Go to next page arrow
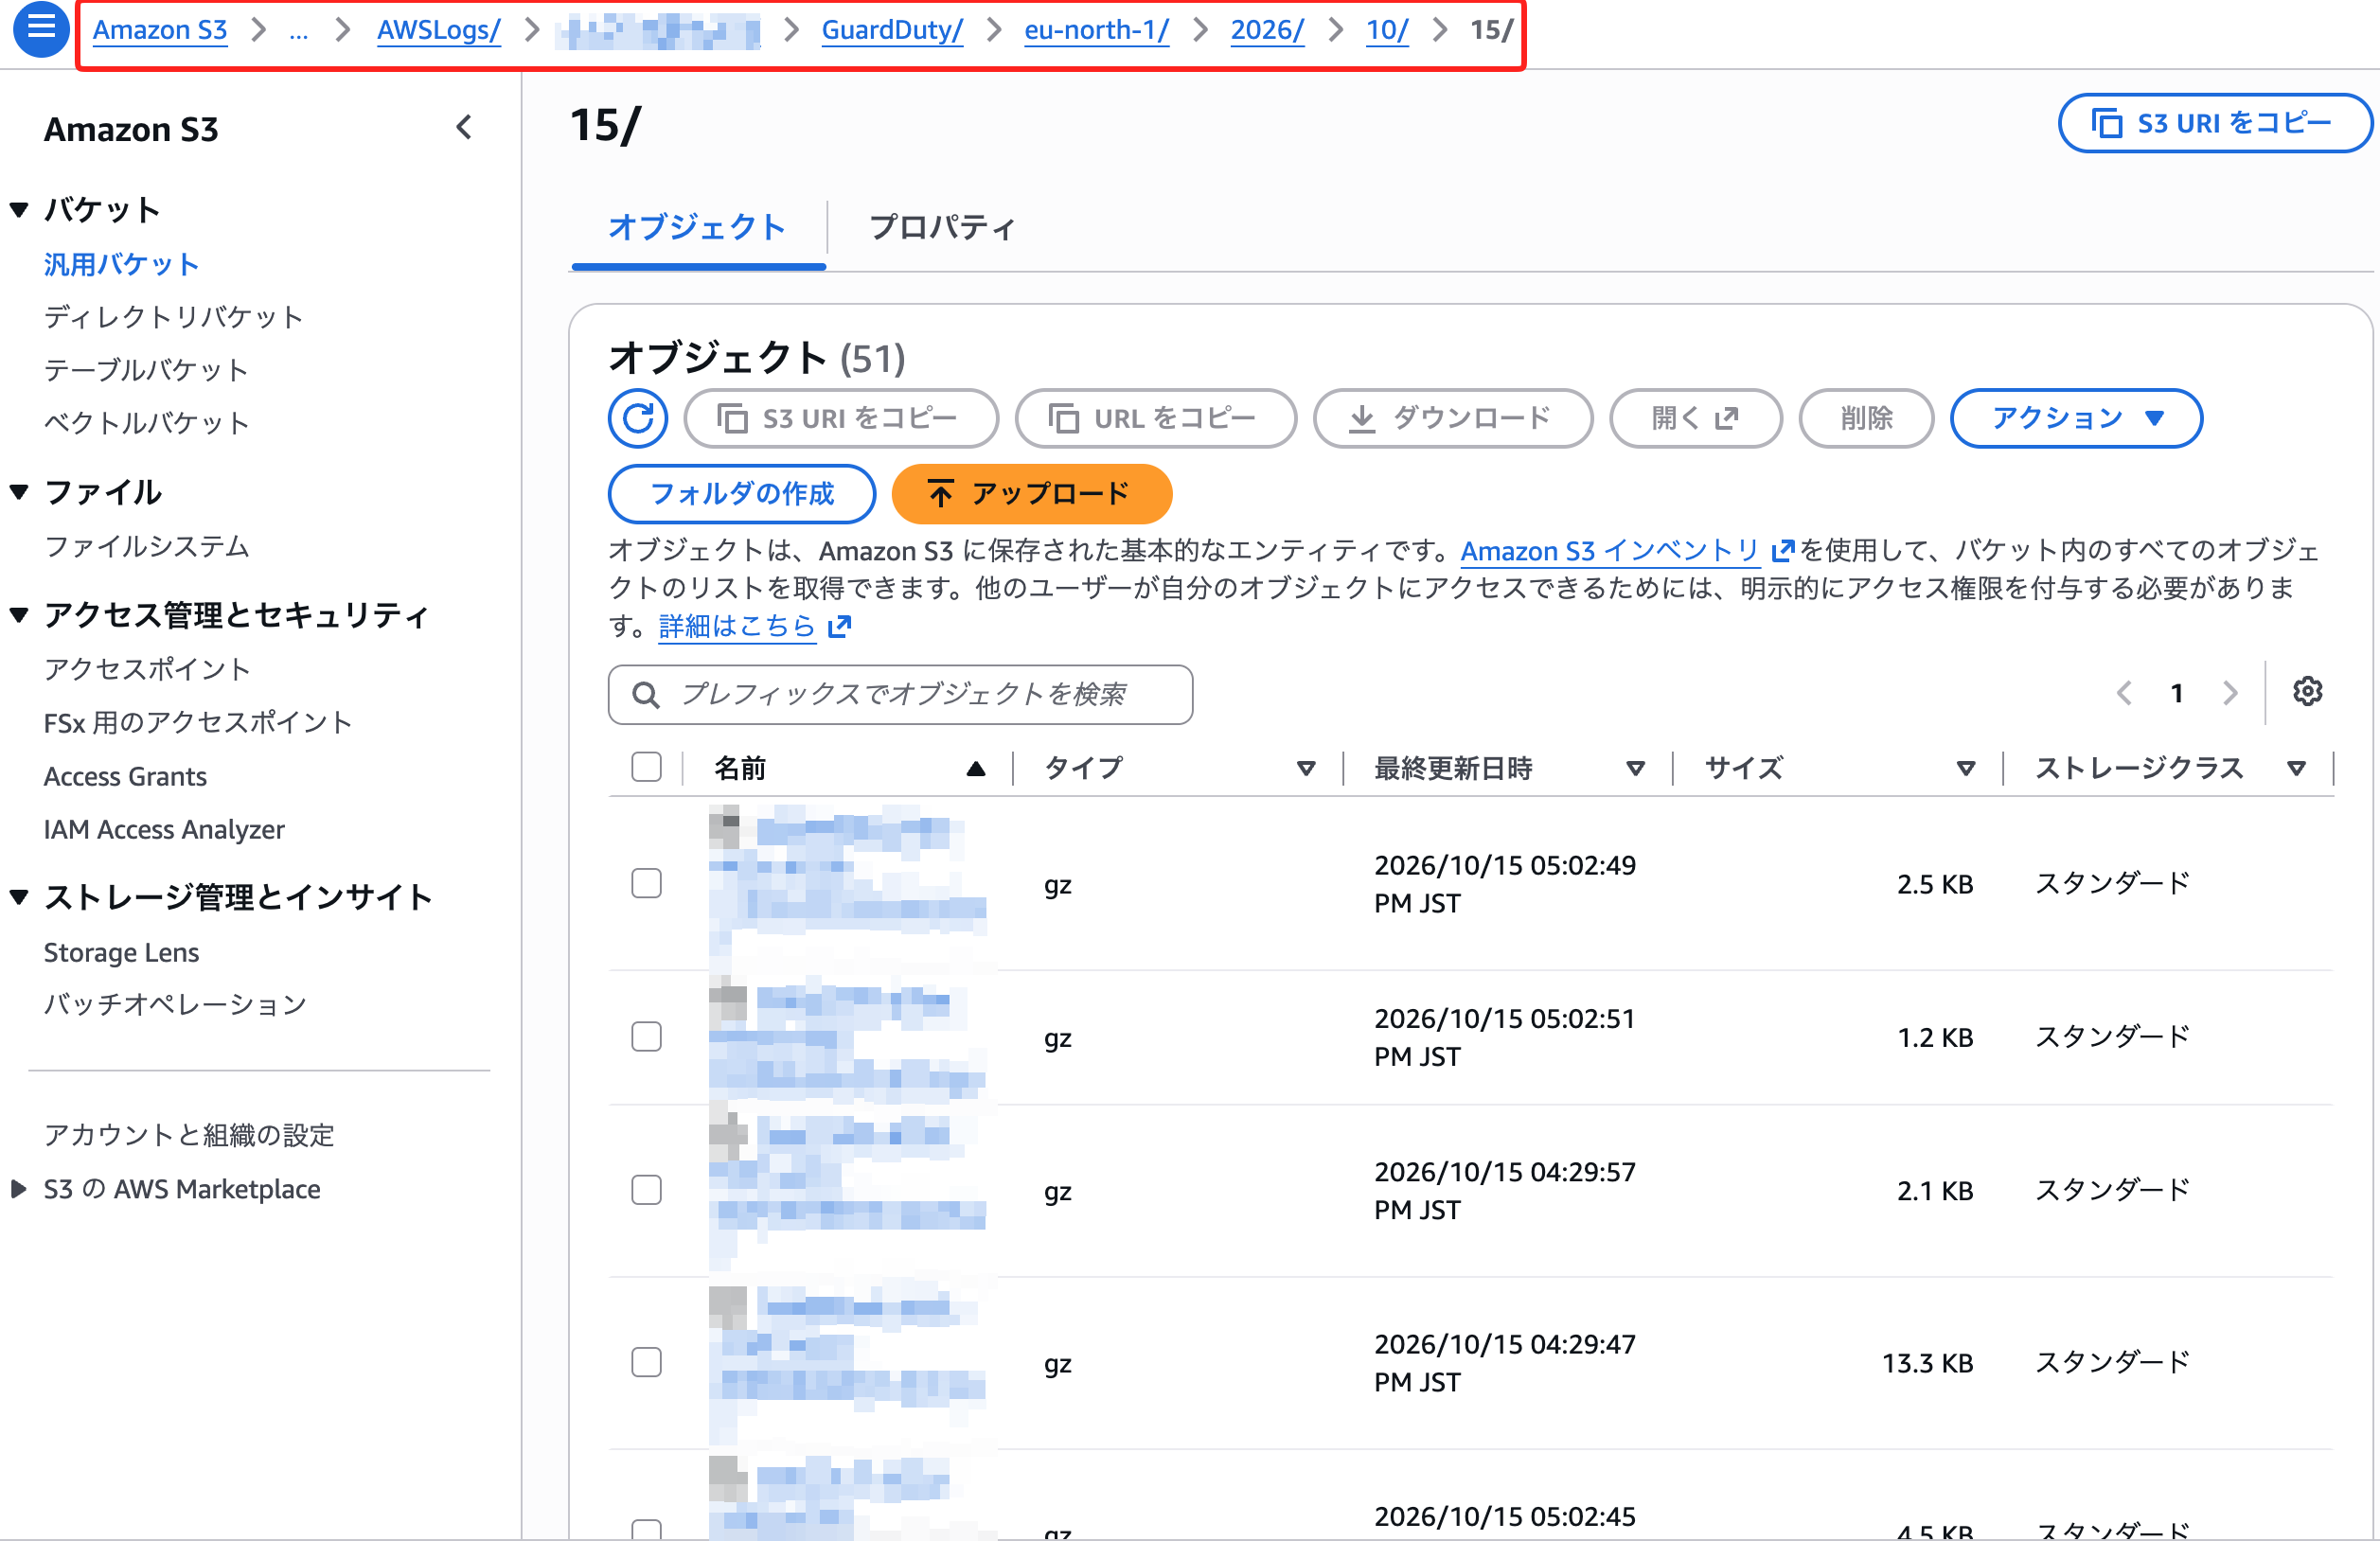This screenshot has width=2380, height=1541. 2230,693
